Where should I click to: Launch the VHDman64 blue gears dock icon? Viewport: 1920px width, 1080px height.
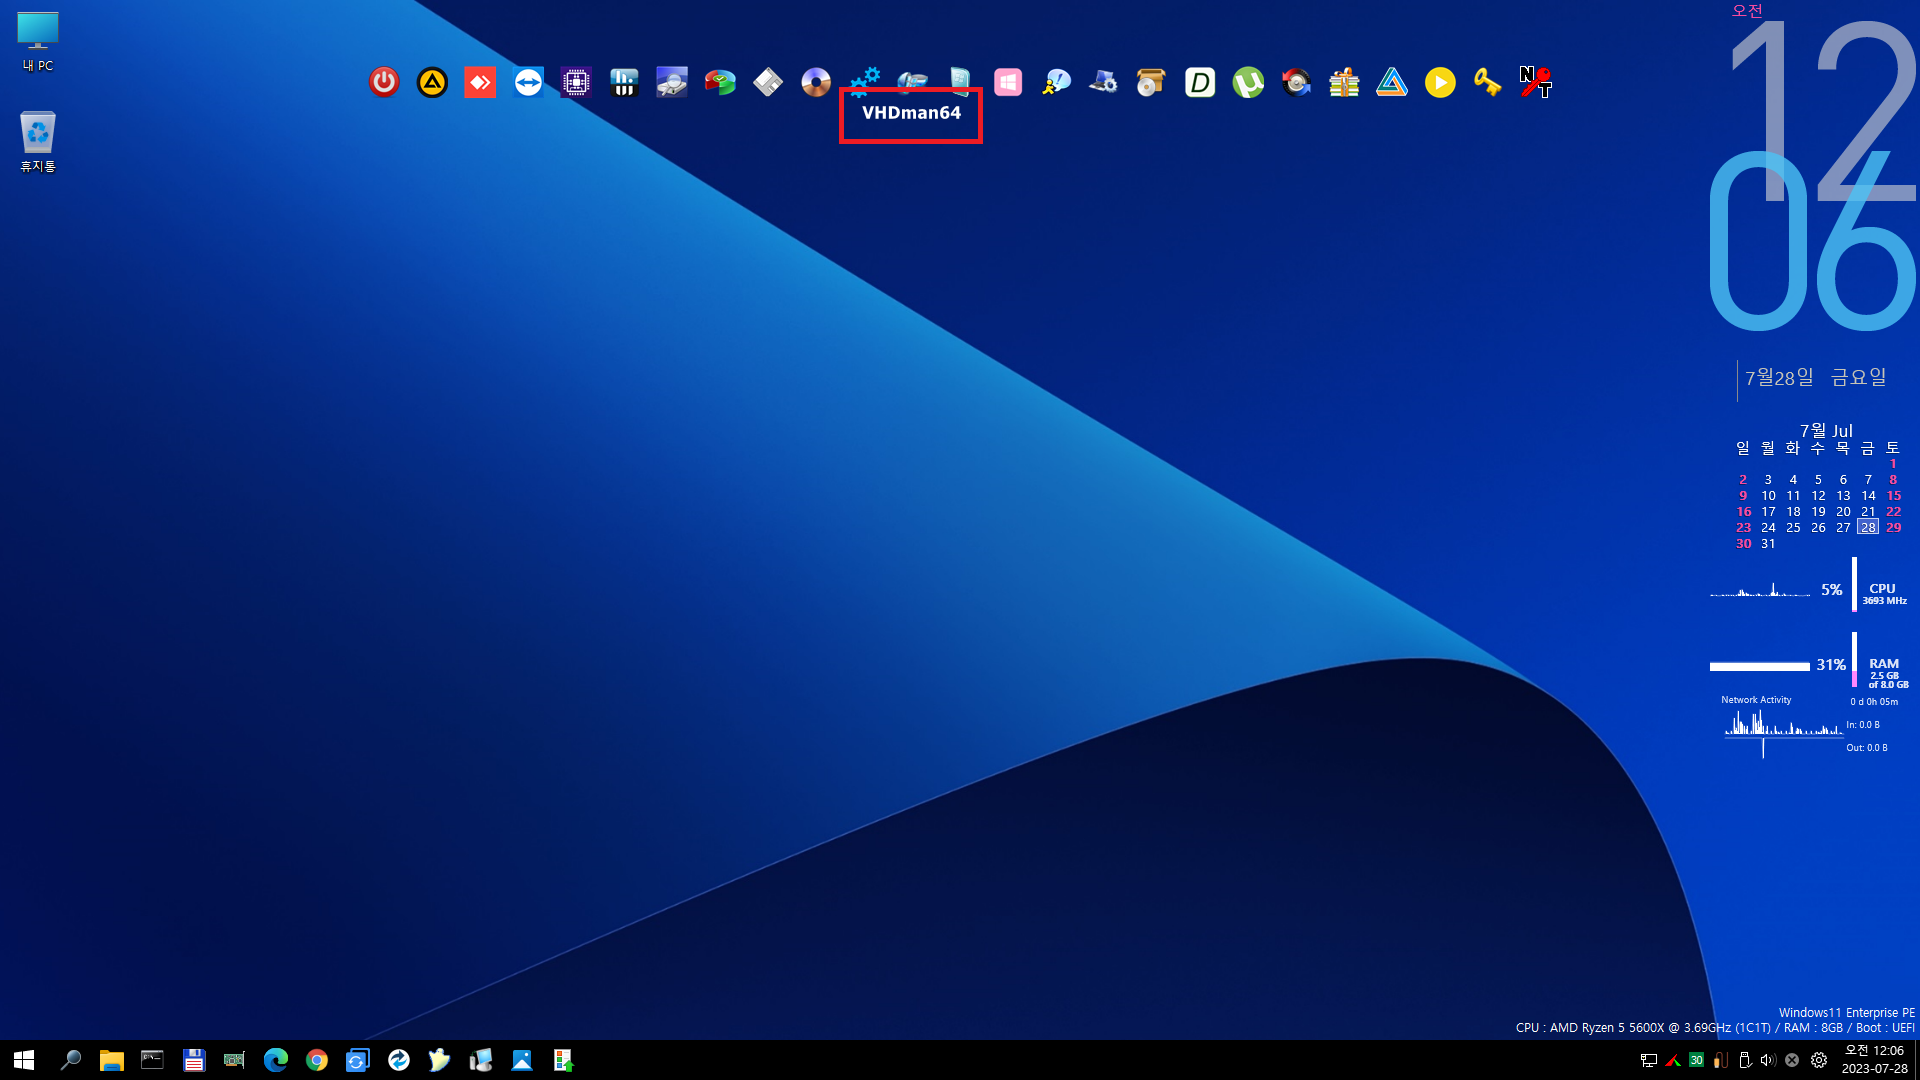click(865, 80)
